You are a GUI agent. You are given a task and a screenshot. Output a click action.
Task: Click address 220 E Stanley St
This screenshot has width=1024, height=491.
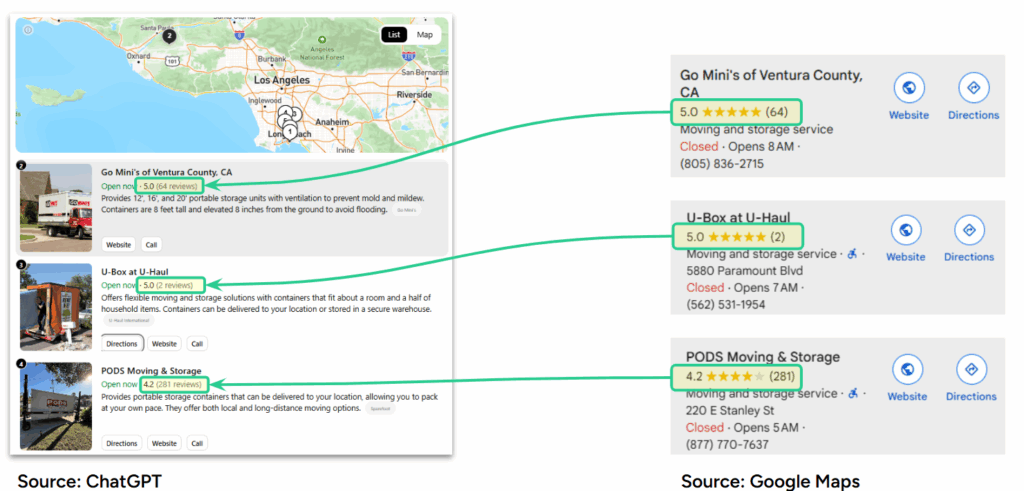(x=730, y=411)
